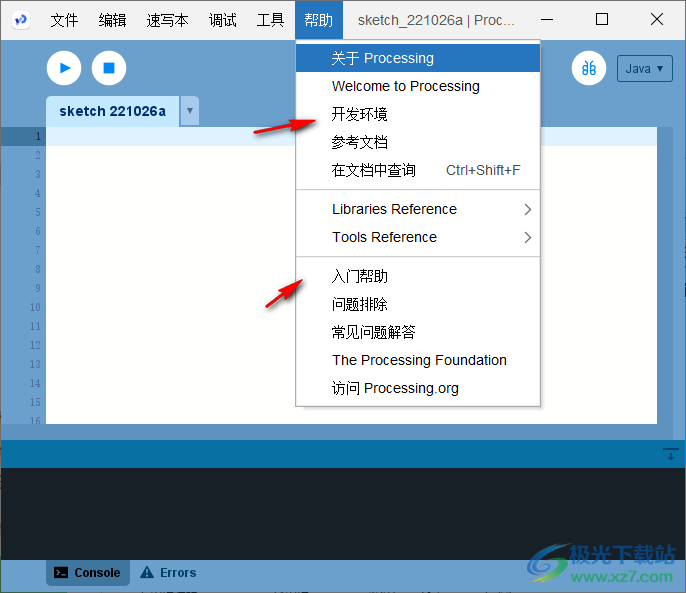
Task: Switch to the Console tab
Action: (88, 572)
